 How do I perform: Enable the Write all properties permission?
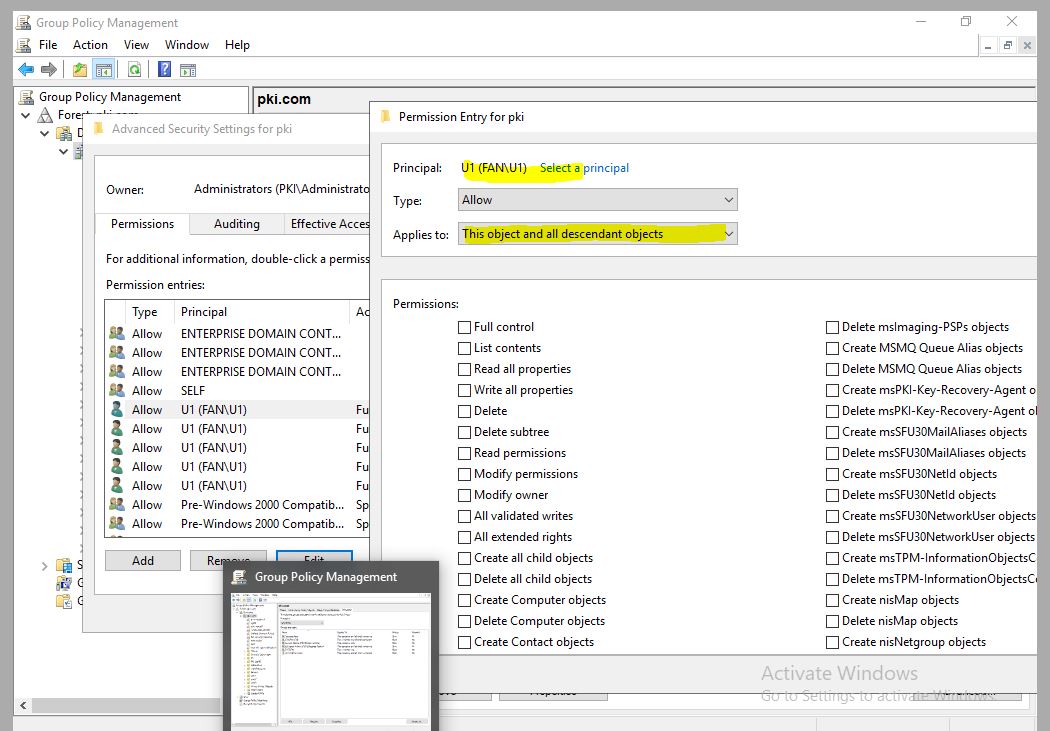464,390
